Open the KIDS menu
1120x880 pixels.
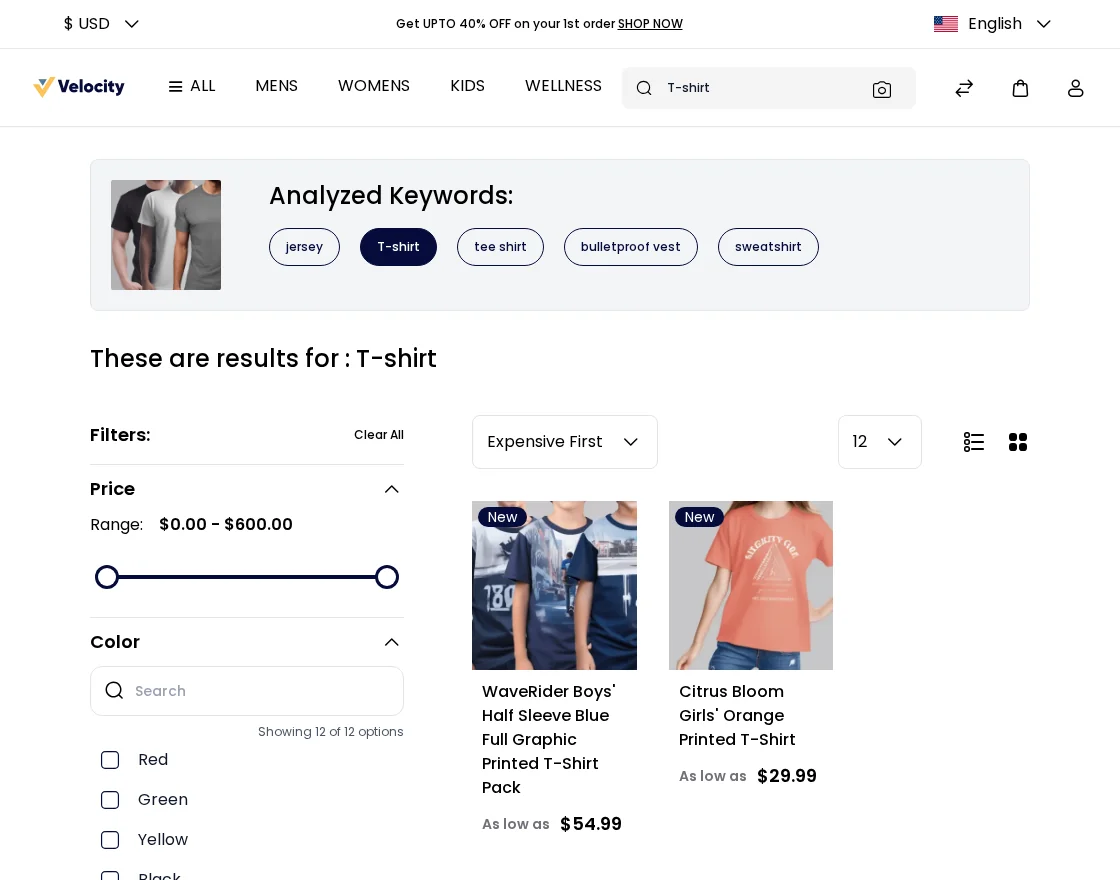(x=467, y=86)
